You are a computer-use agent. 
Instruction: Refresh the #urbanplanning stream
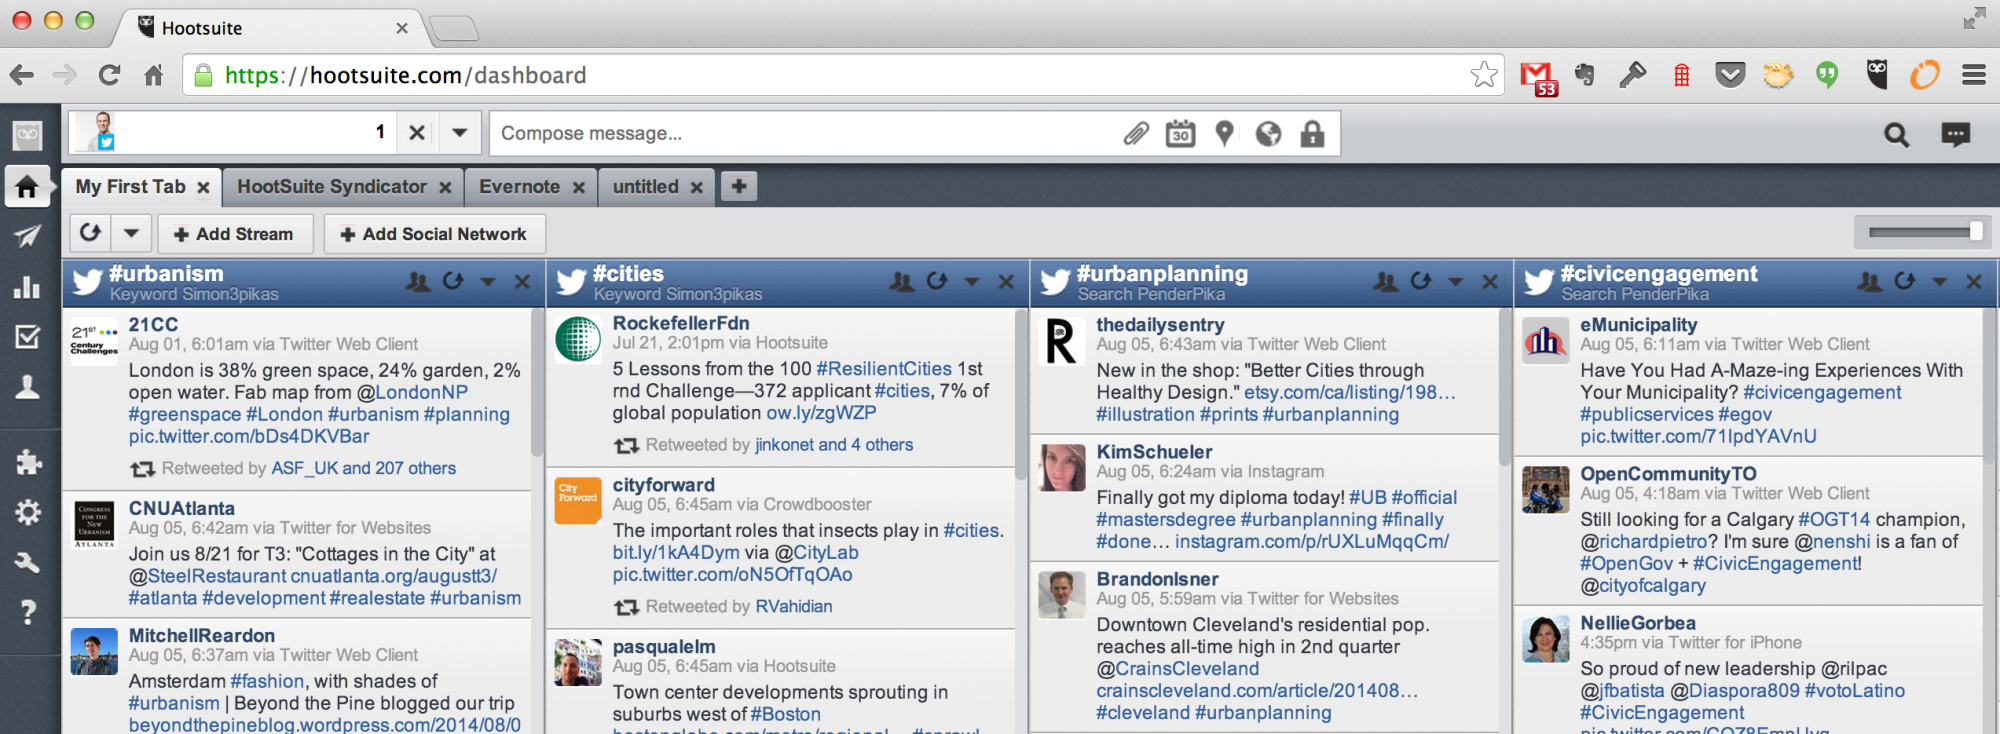tap(1421, 281)
